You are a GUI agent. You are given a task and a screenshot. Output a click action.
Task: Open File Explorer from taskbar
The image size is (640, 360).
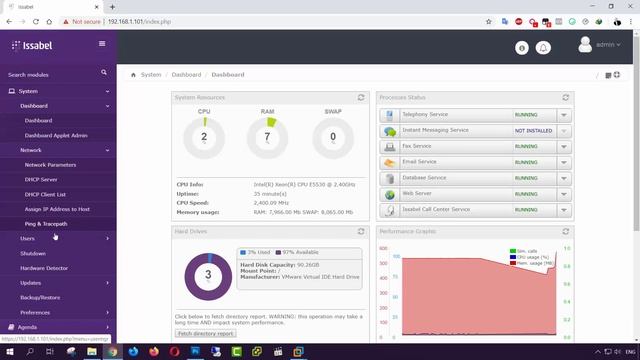coord(92,351)
